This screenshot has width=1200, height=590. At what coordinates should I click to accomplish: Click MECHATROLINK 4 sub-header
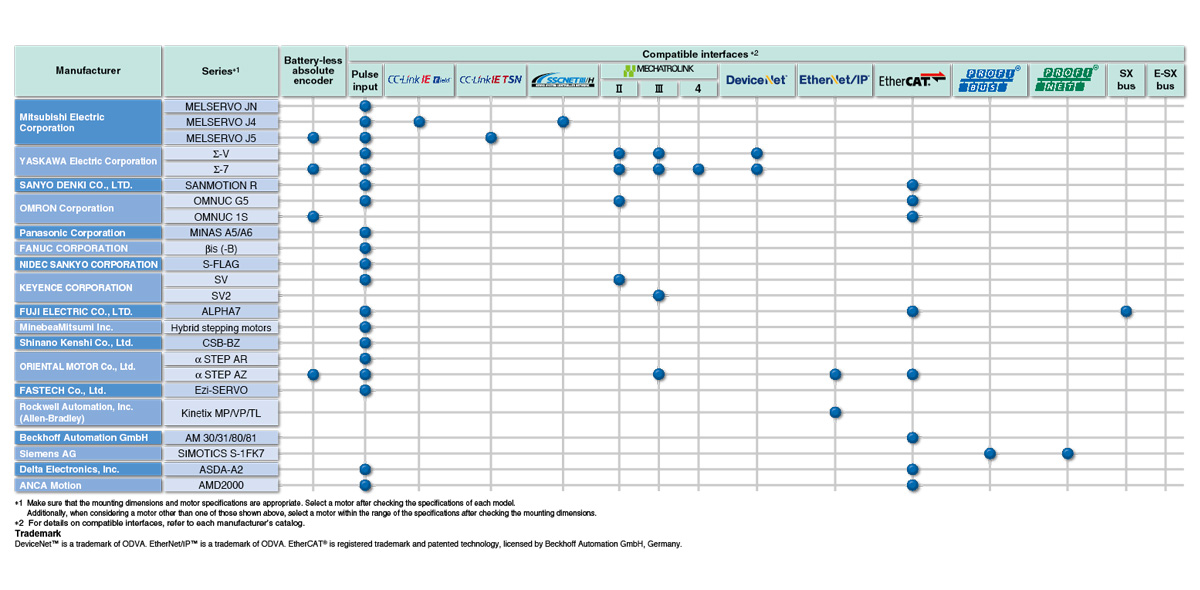pyautogui.click(x=698, y=89)
